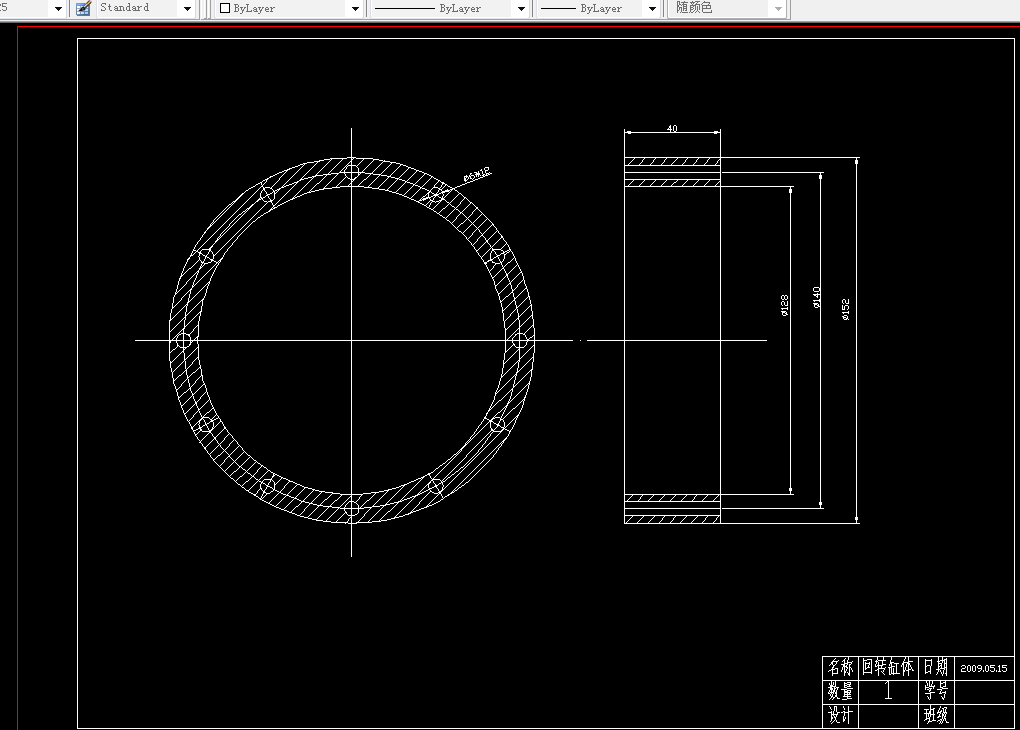
Task: Select the ø6×12 hole leader annotation
Action: point(477,175)
